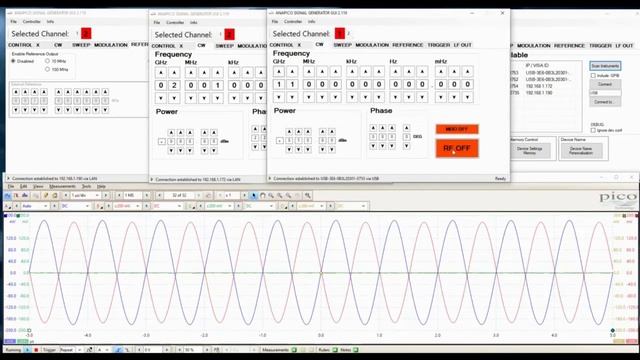Viewport: 640px width, 360px height.
Task: Toggle MOD OFF button in front generator window
Action: pyautogui.click(x=457, y=129)
